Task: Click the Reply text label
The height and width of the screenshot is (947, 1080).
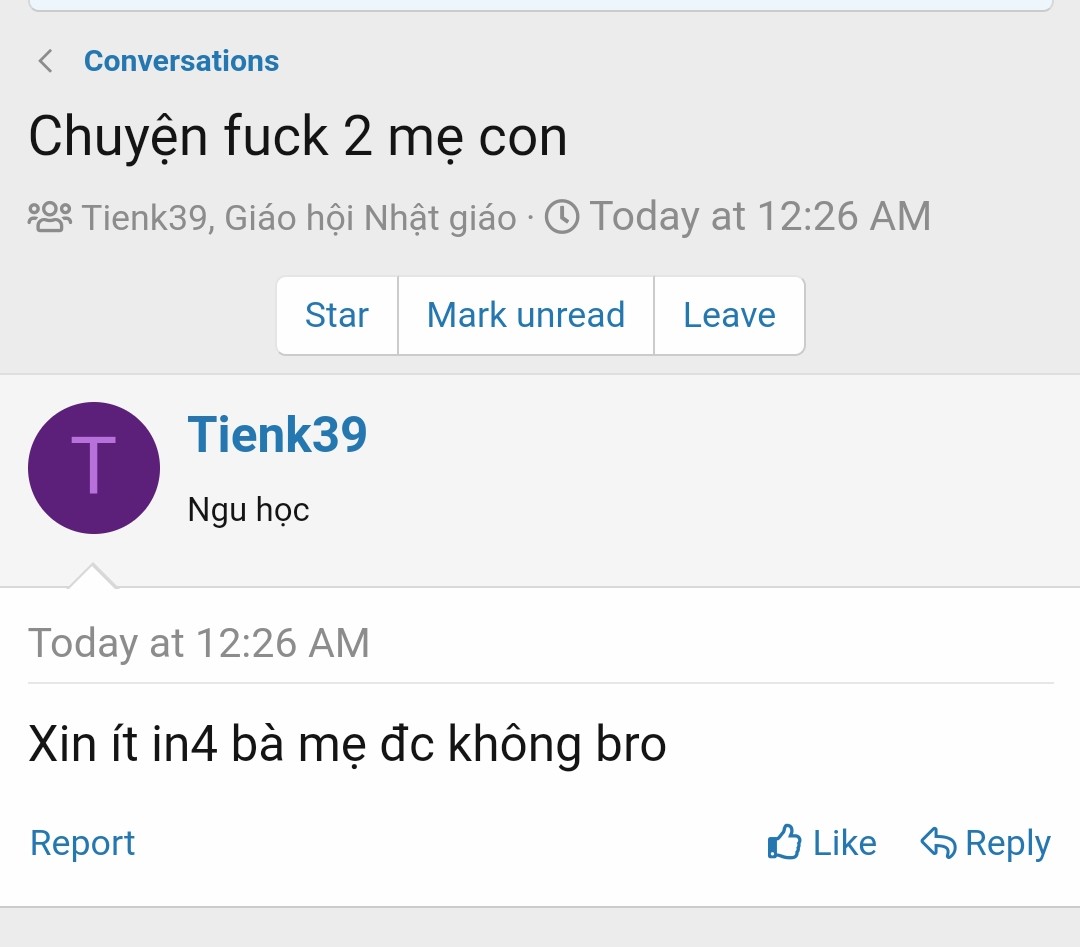Action: click(1007, 843)
